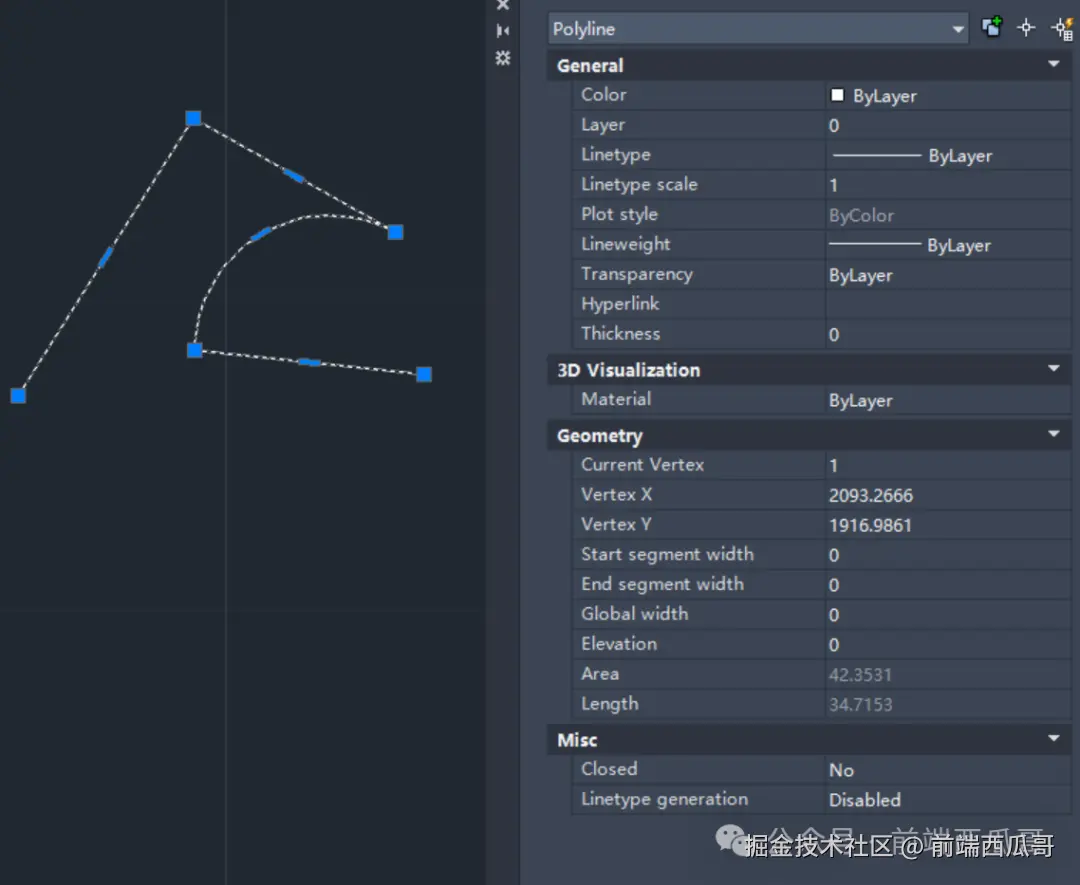
Task: Select the Linetype property label
Action: [616, 154]
